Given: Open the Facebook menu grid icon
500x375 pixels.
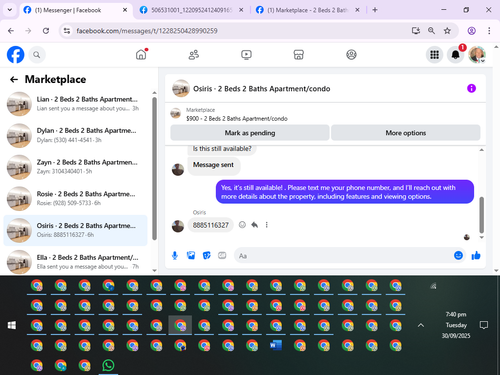Looking at the screenshot, I should pos(434,55).
